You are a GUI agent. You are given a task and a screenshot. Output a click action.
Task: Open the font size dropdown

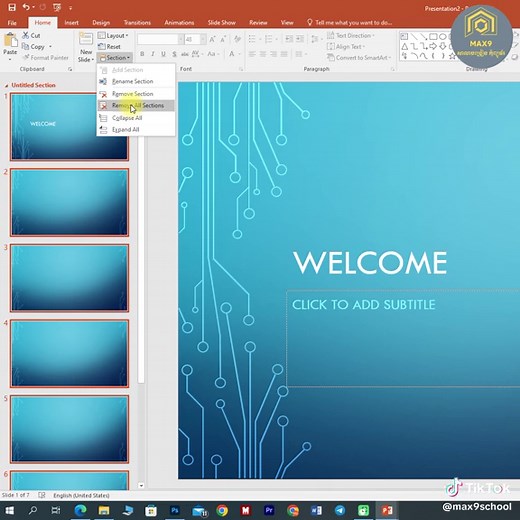203,39
